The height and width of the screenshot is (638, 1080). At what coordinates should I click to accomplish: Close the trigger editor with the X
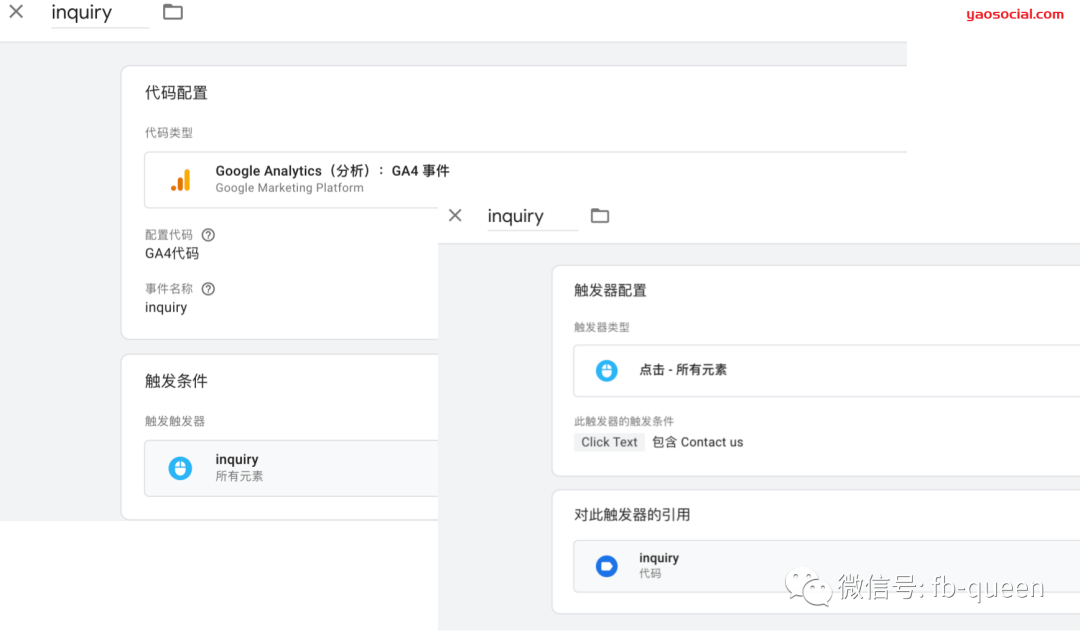tap(455, 215)
